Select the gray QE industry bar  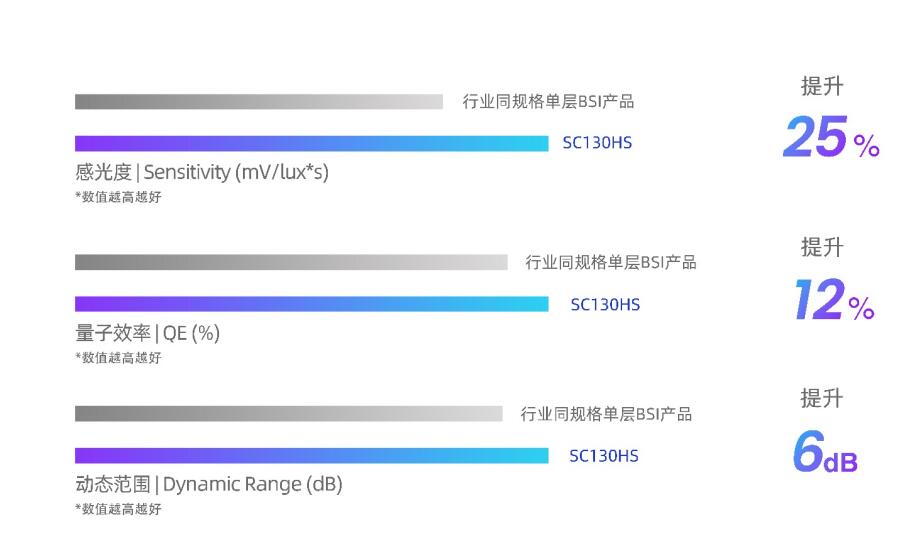click(x=291, y=262)
